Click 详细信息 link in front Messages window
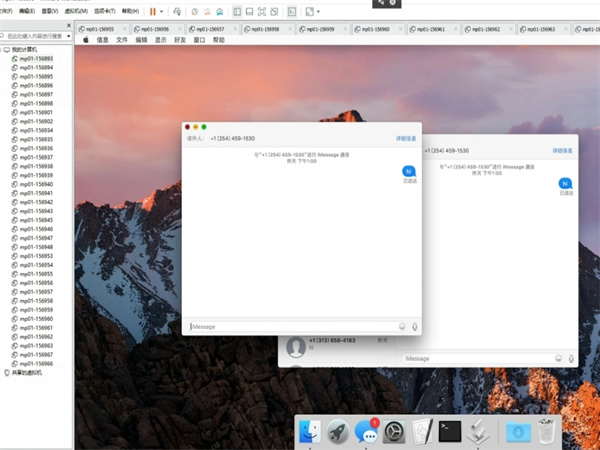The height and width of the screenshot is (450, 600). tap(406, 139)
